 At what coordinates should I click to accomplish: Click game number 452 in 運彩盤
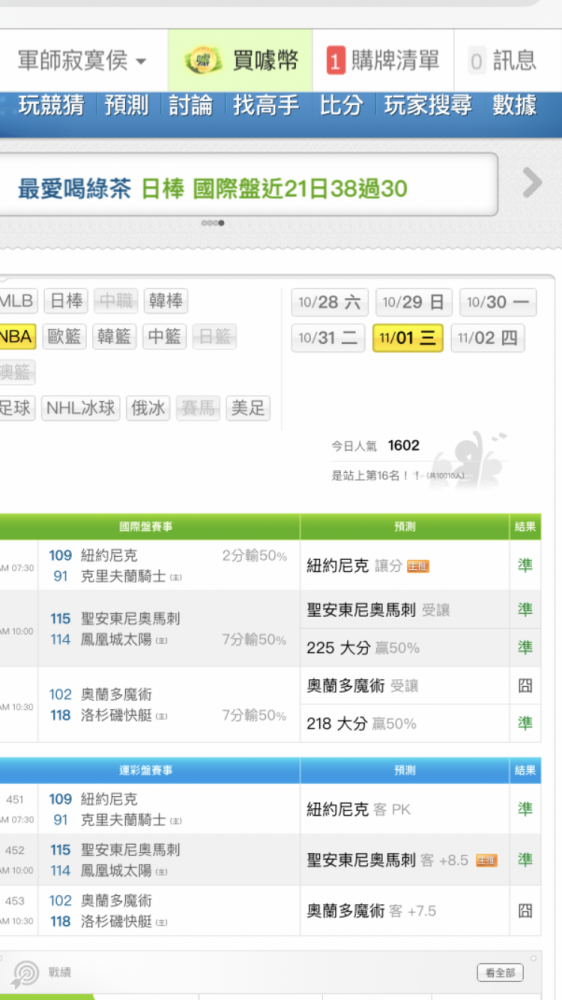15,850
